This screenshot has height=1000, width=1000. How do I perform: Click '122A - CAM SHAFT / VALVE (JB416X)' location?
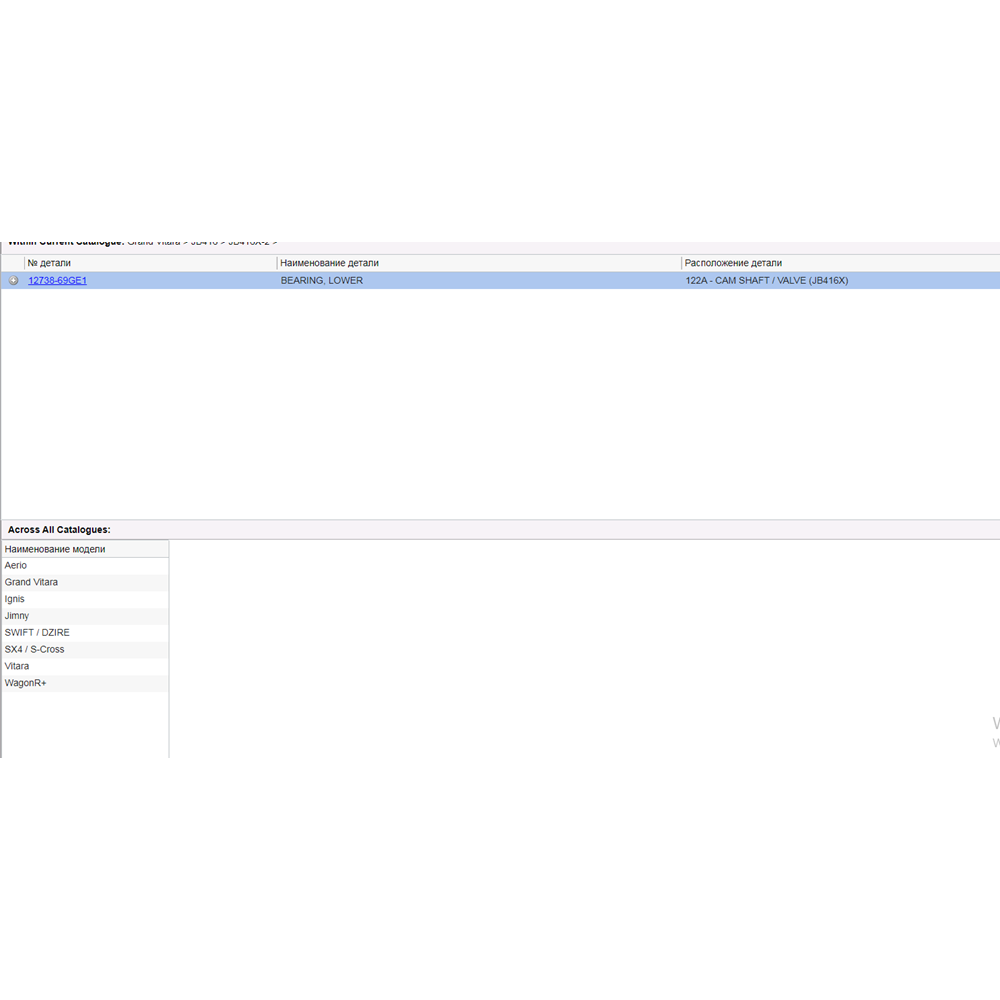click(766, 281)
